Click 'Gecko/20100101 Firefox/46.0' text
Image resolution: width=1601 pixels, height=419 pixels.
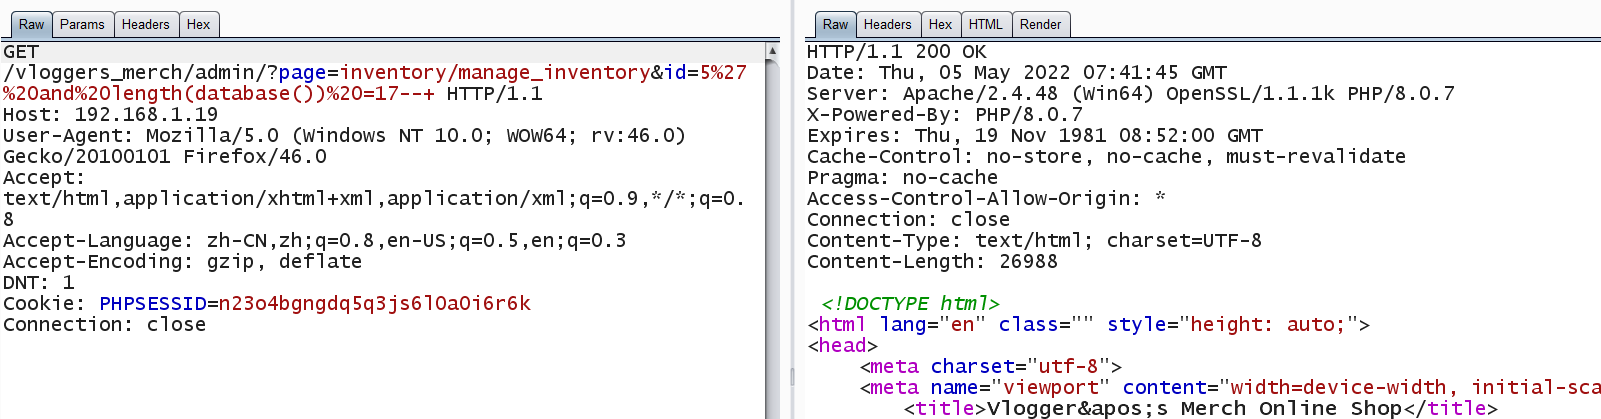tap(165, 157)
